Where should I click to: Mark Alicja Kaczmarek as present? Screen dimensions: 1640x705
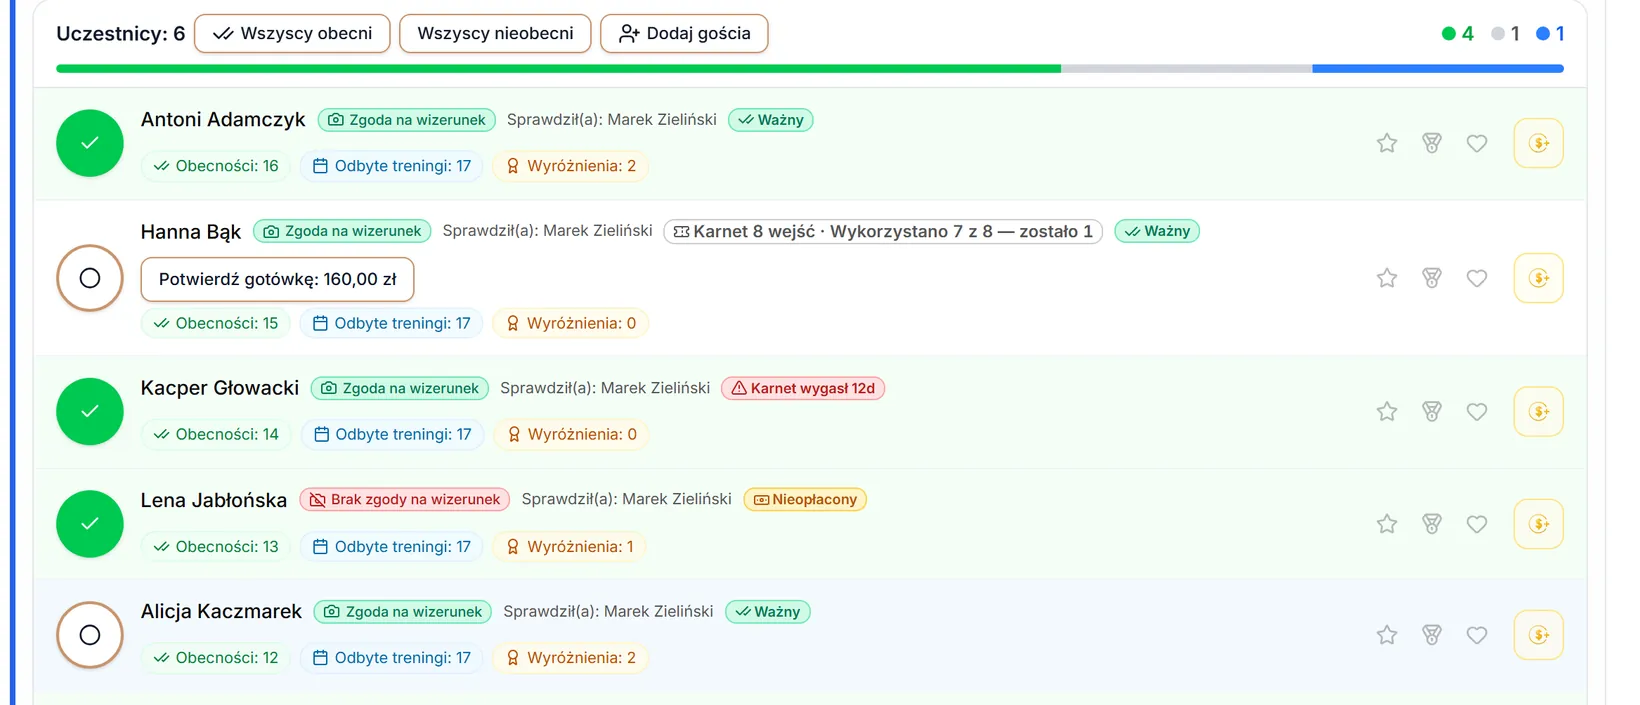point(90,635)
